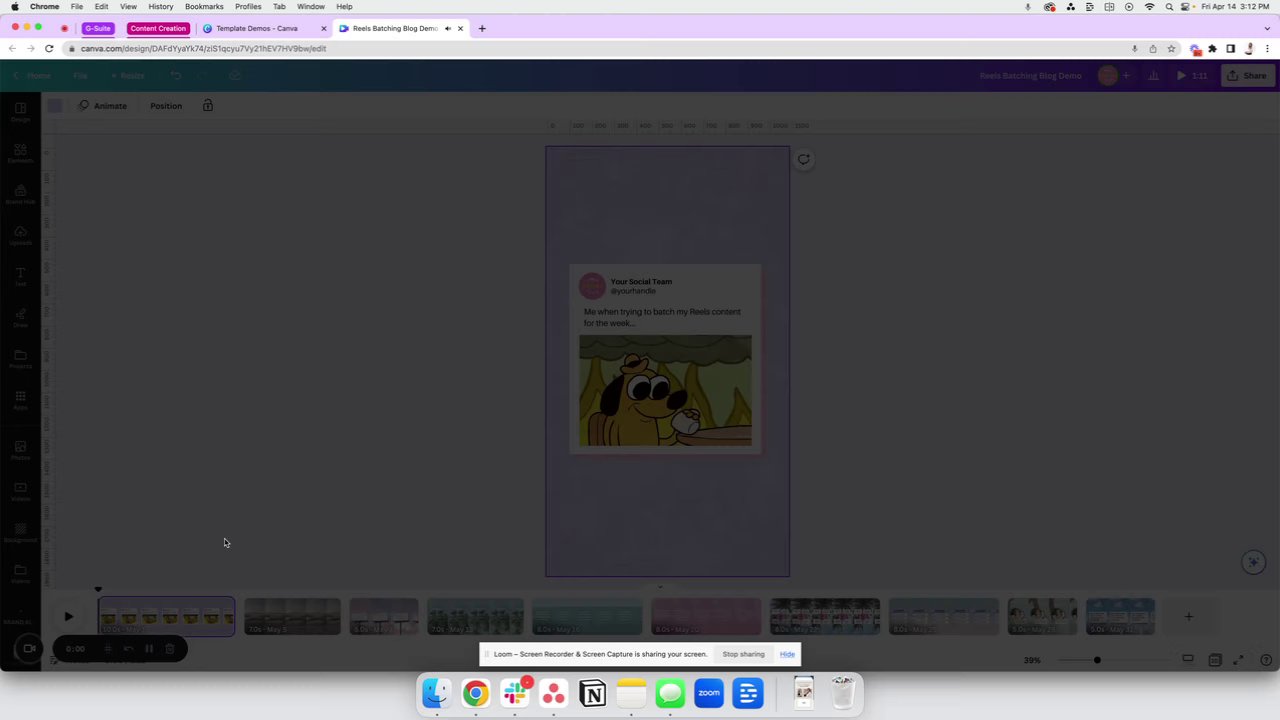Click the Loom camera icon in recorder
Viewport: 1280px width, 720px height.
pyautogui.click(x=29, y=649)
